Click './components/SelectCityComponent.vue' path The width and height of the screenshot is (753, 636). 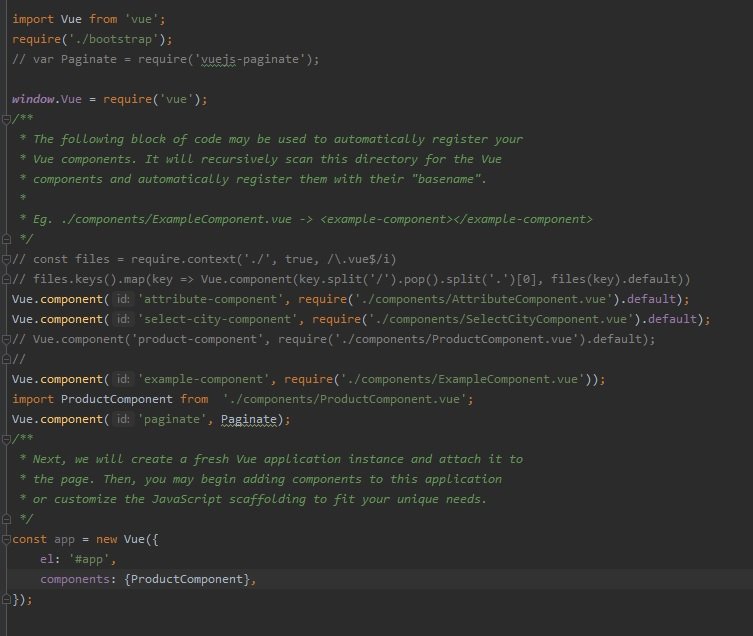[x=501, y=319]
